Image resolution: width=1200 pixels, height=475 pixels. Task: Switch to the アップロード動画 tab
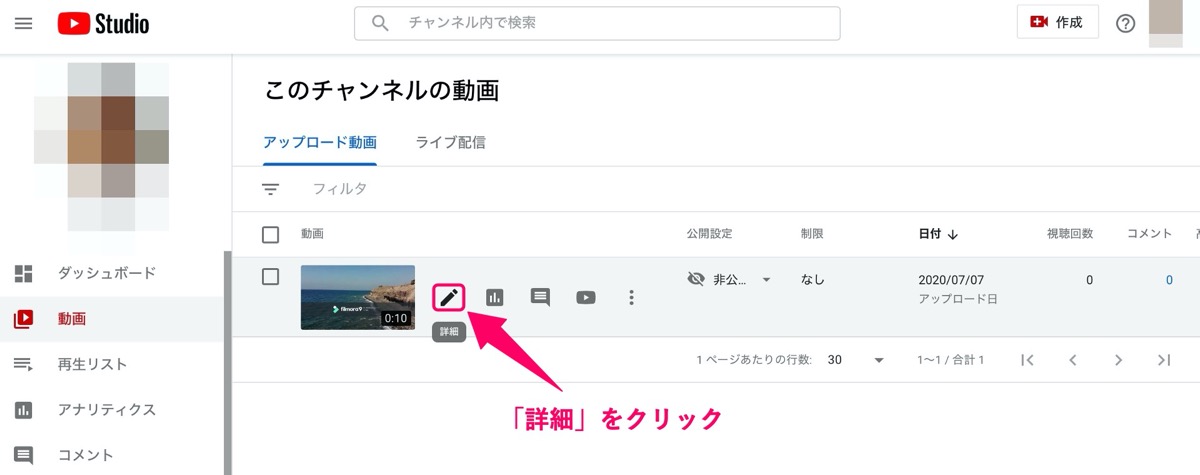pyautogui.click(x=320, y=142)
